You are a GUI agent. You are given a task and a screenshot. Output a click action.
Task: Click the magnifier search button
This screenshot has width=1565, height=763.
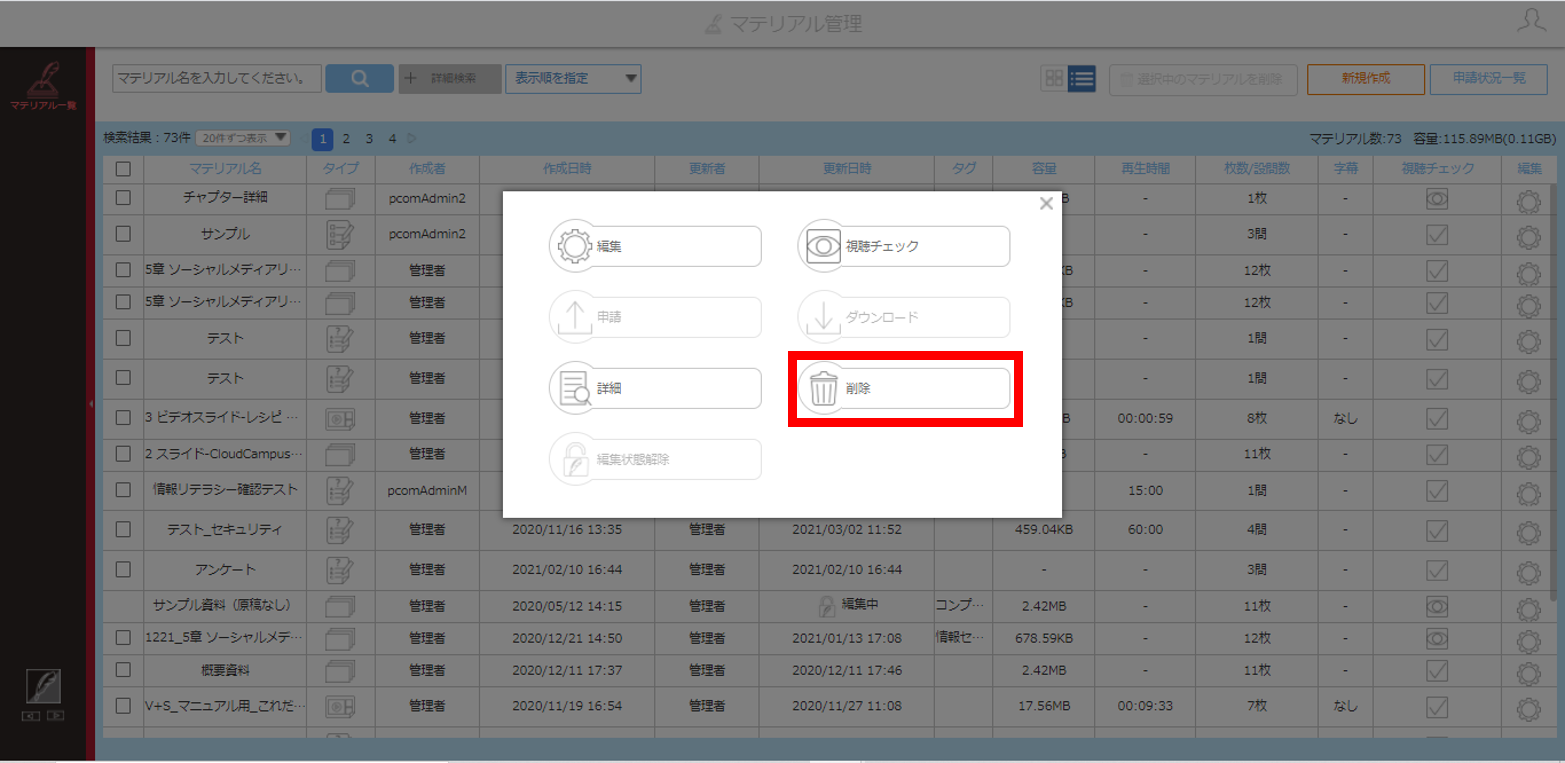(x=360, y=78)
